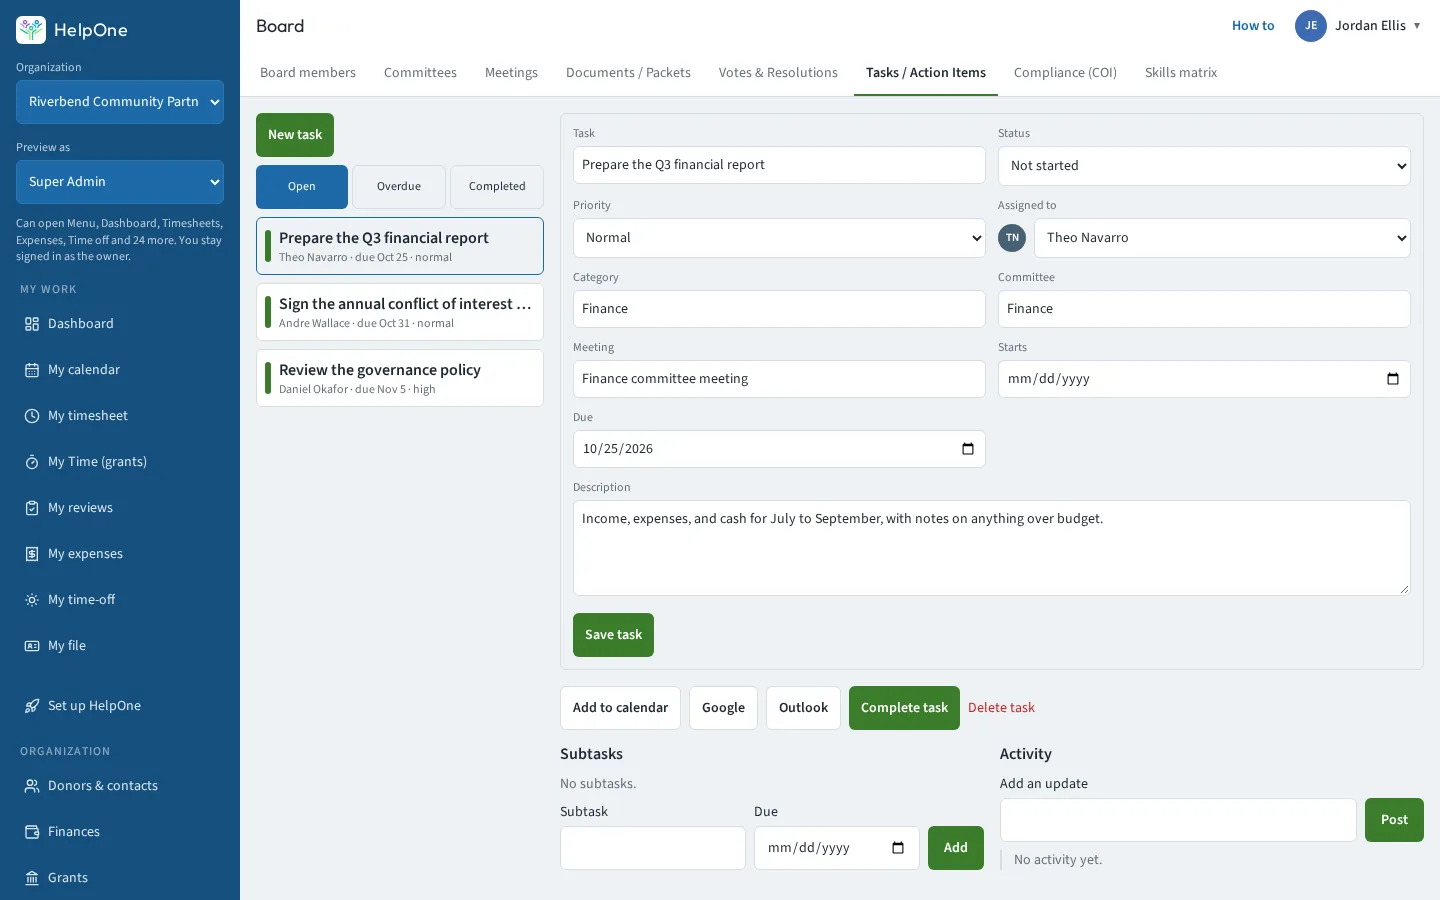The image size is (1440, 900).
Task: Switch to the Meetings tab
Action: click(x=511, y=73)
